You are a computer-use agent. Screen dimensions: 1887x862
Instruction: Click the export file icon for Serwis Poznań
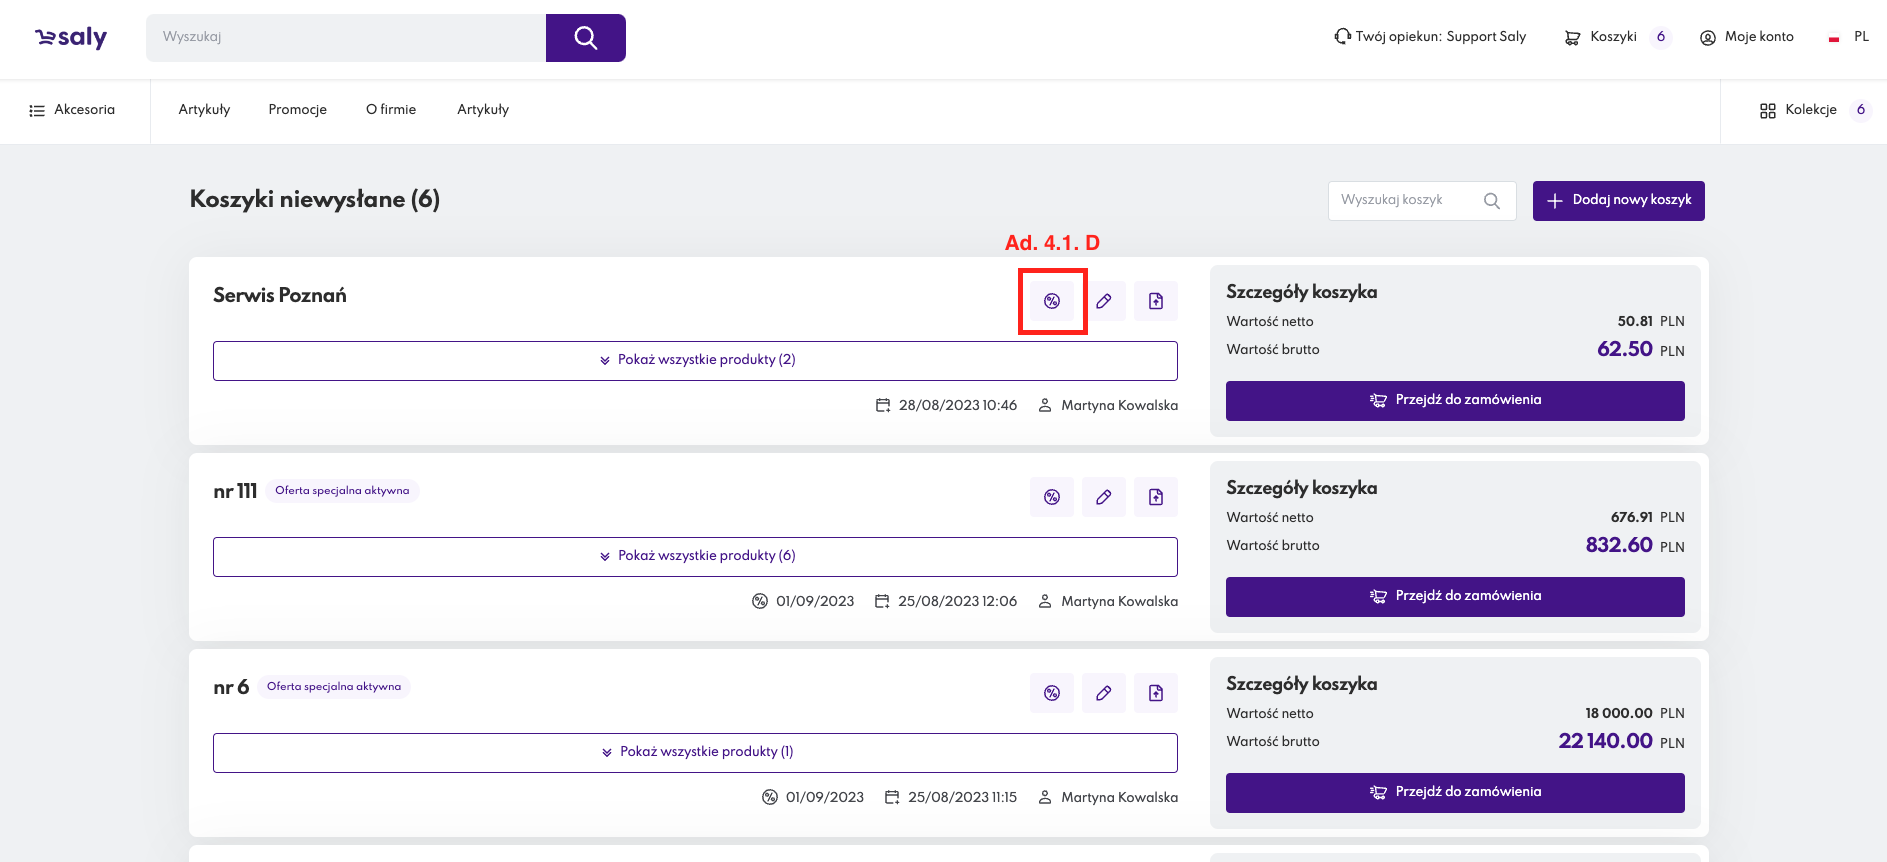1156,301
